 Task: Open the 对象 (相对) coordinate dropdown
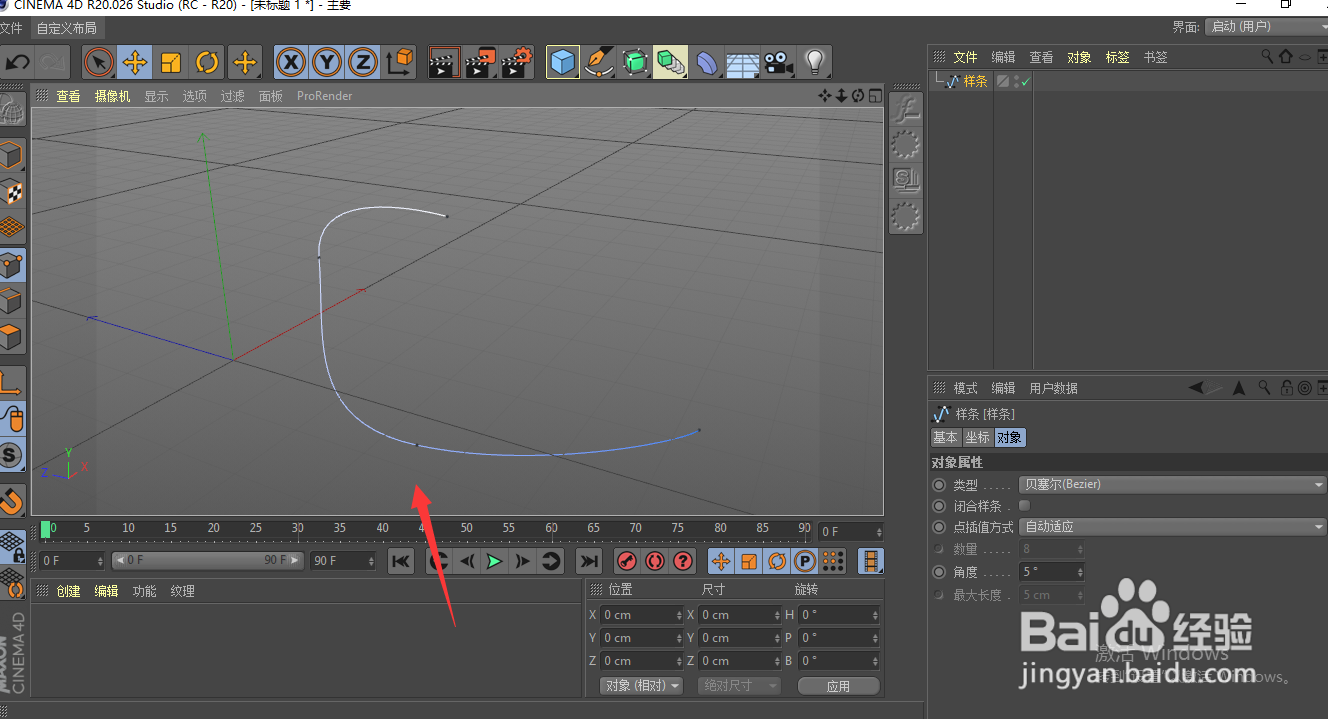click(641, 685)
